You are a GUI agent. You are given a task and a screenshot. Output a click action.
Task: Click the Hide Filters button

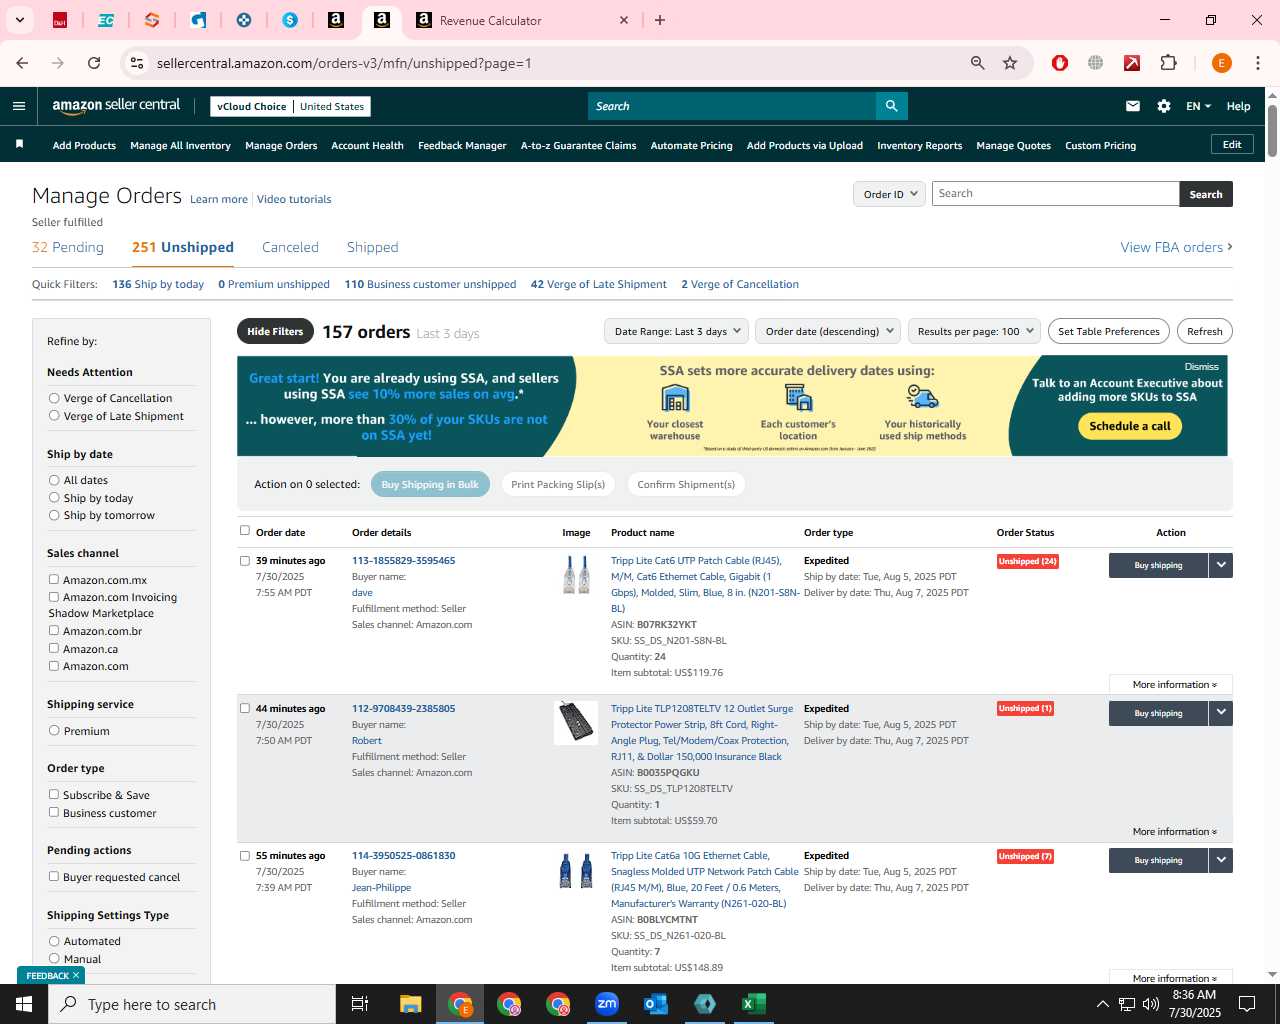(275, 331)
